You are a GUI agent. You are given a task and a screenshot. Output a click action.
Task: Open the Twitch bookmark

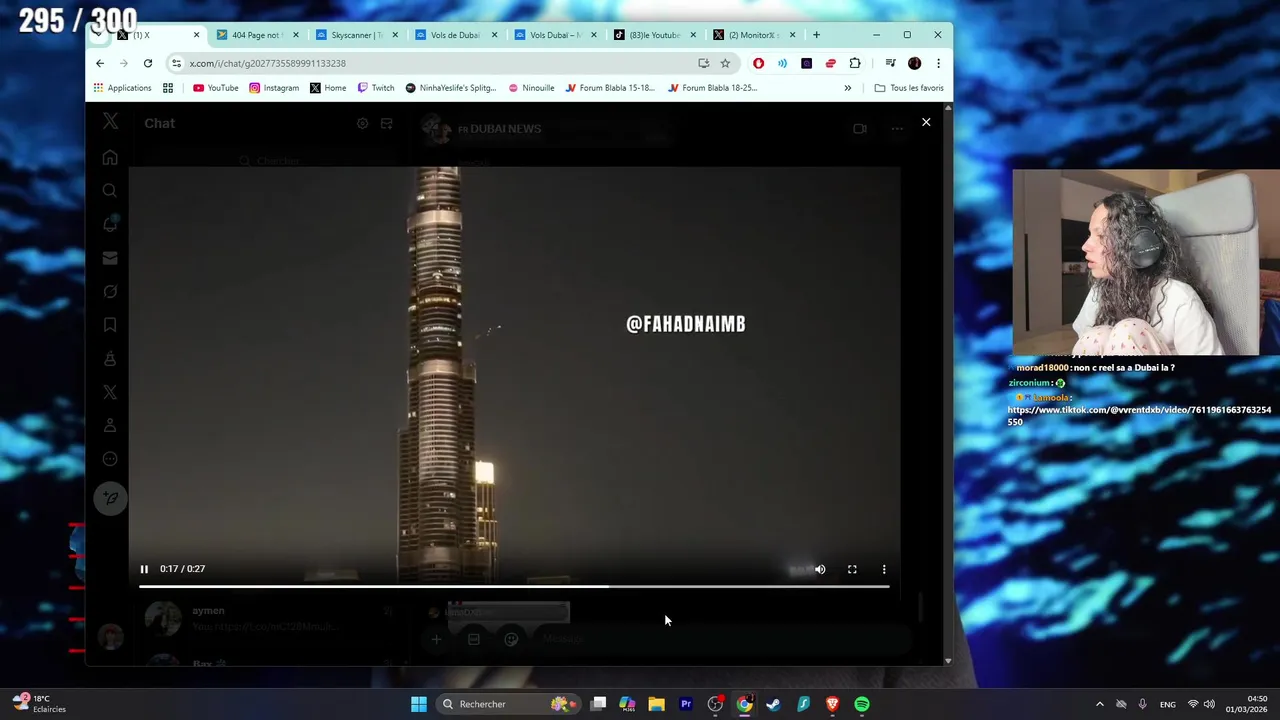point(376,88)
